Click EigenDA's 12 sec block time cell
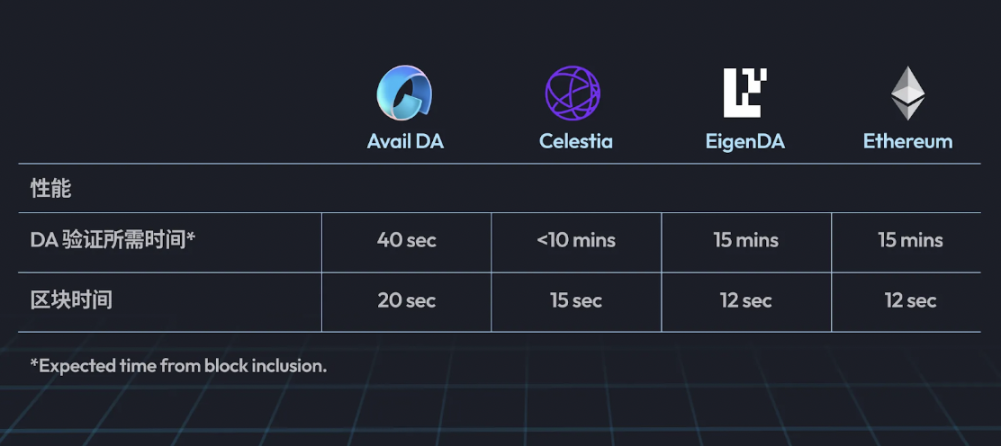 746,301
